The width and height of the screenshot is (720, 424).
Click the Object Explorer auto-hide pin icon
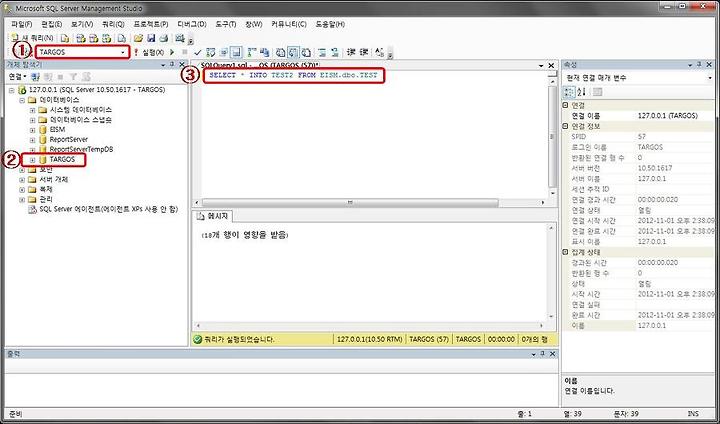(x=172, y=65)
